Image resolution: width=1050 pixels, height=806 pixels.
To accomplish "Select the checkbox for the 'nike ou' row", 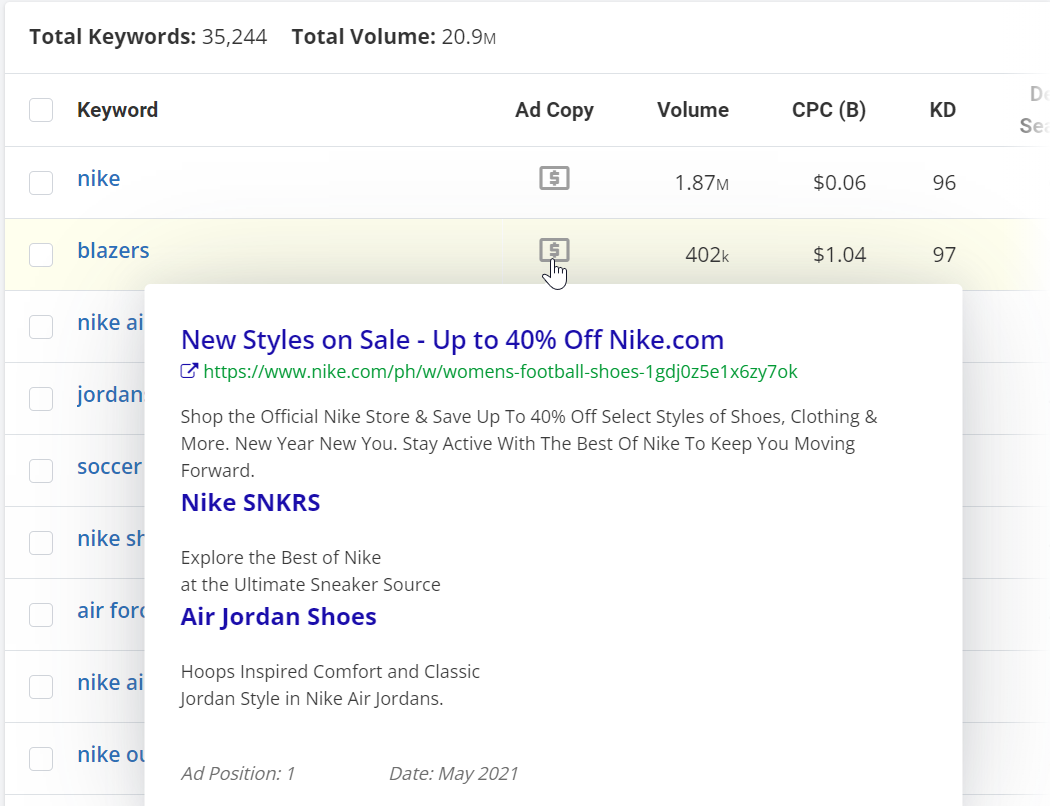I will pyautogui.click(x=41, y=758).
